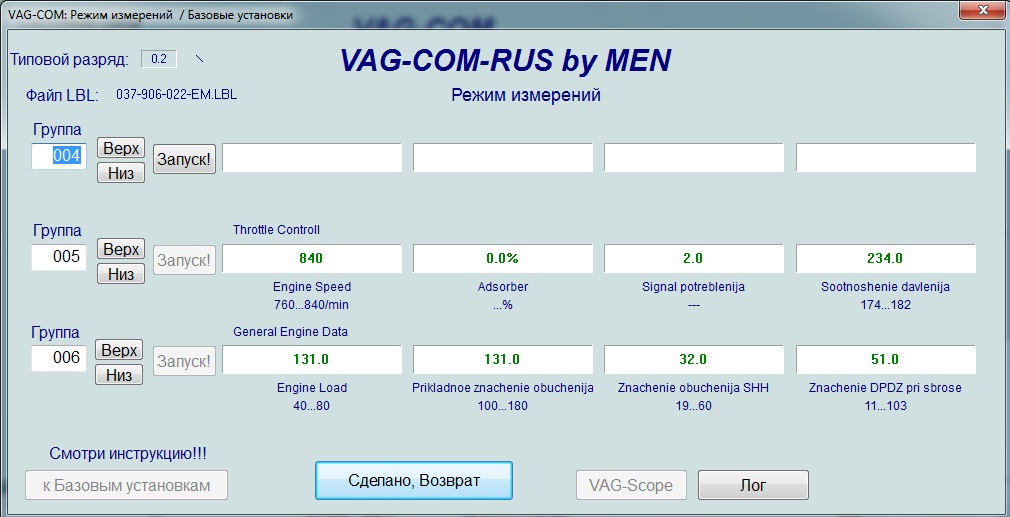Screen dimensions: 1010x517
Task: Start group 004 with Запуск! button
Action: 184,159
